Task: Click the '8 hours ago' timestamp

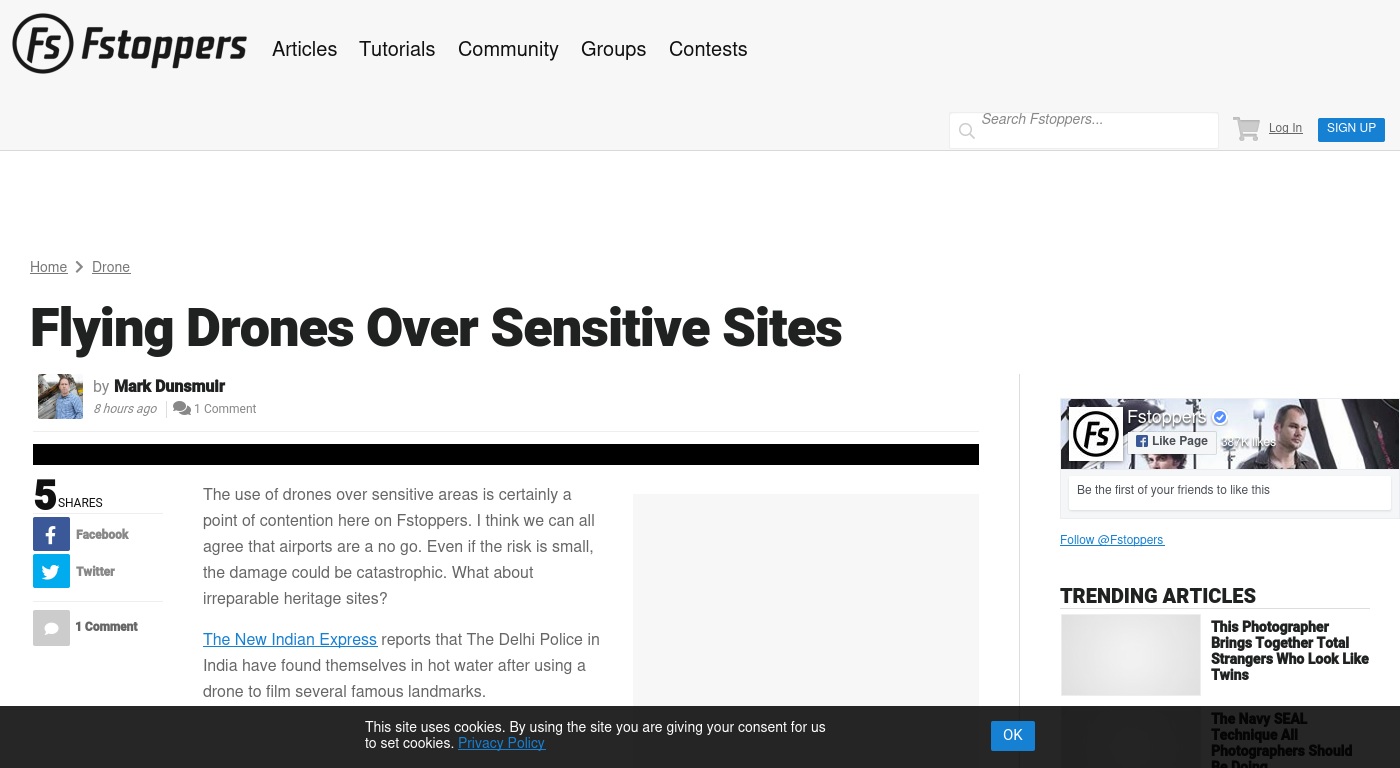Action: [x=125, y=409]
